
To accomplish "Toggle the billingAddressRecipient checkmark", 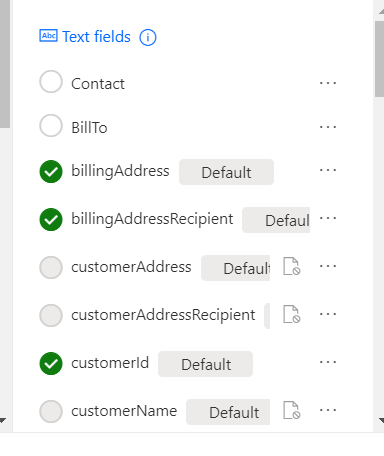I will pos(51,219).
